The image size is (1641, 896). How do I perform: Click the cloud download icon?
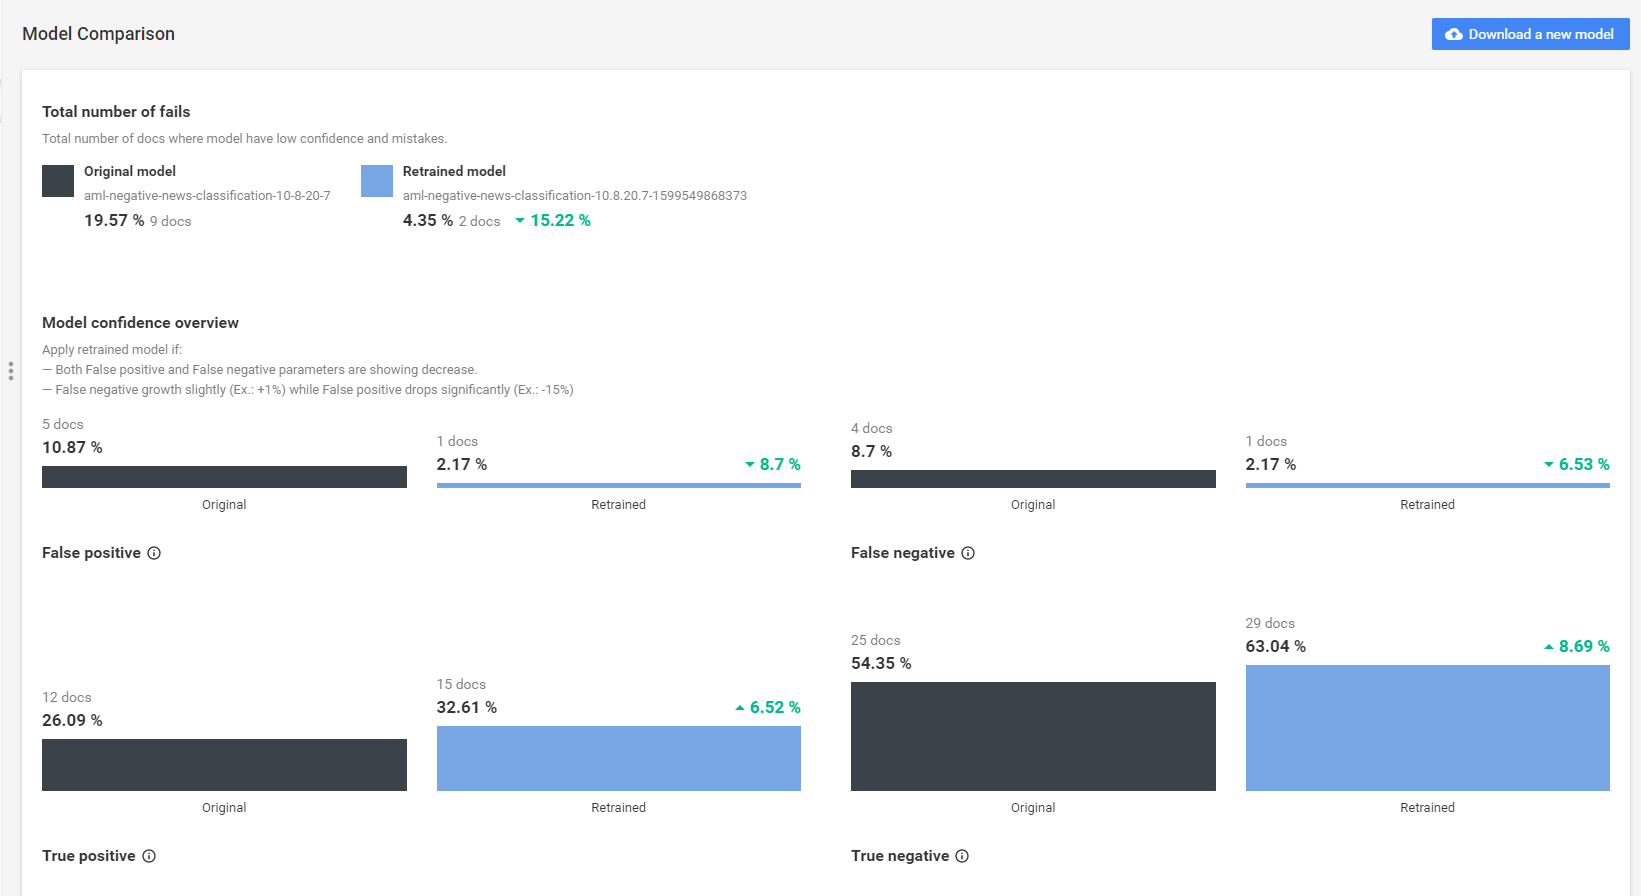[x=1454, y=34]
